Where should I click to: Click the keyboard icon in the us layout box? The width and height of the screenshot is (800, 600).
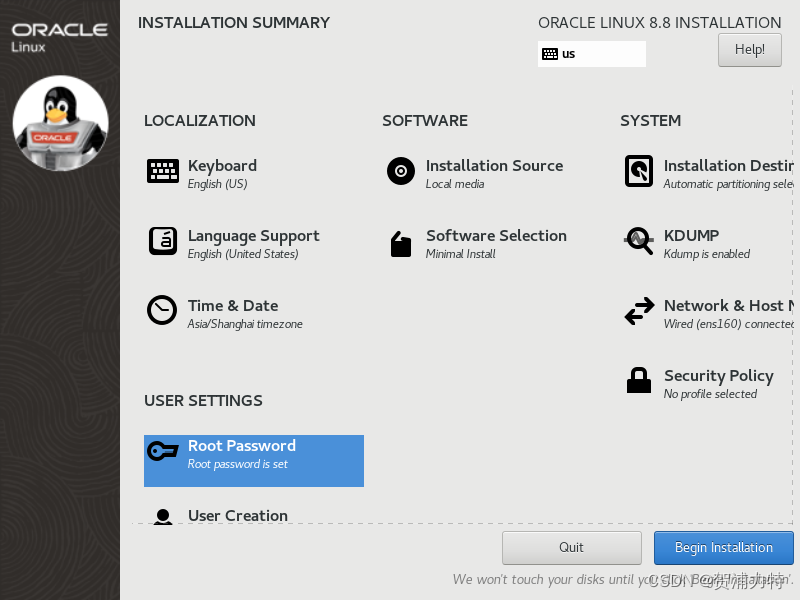(x=550, y=54)
